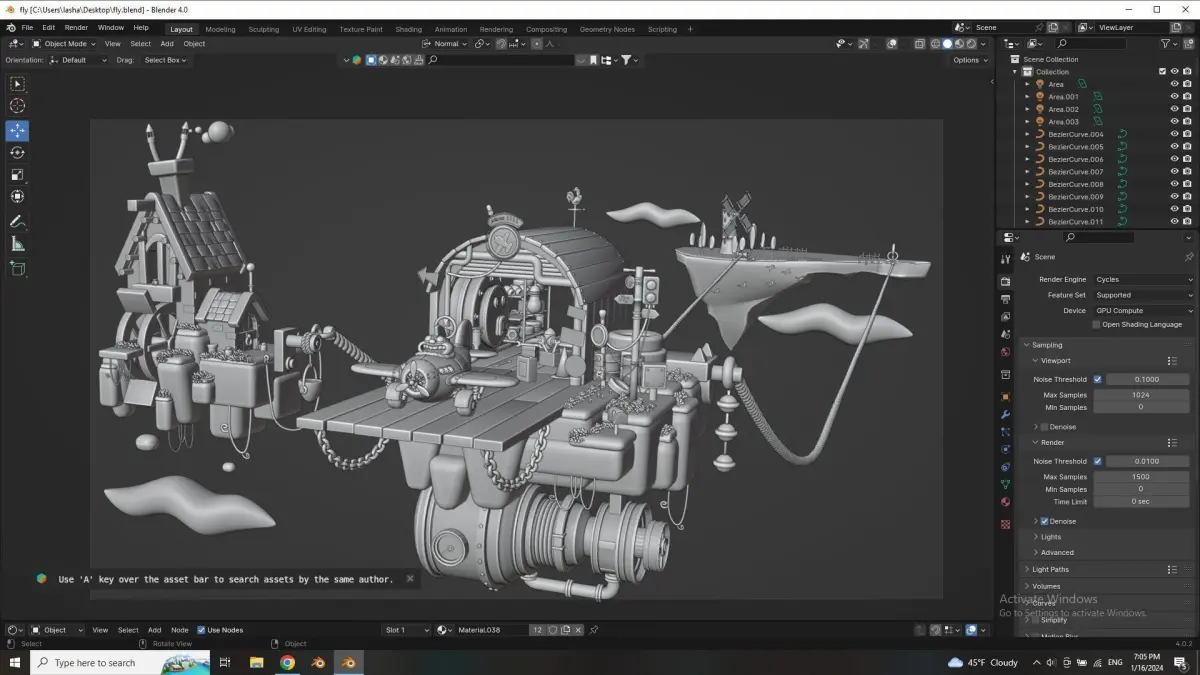Open the node editor Node menu
Viewport: 1200px width, 675px height.
coord(180,630)
